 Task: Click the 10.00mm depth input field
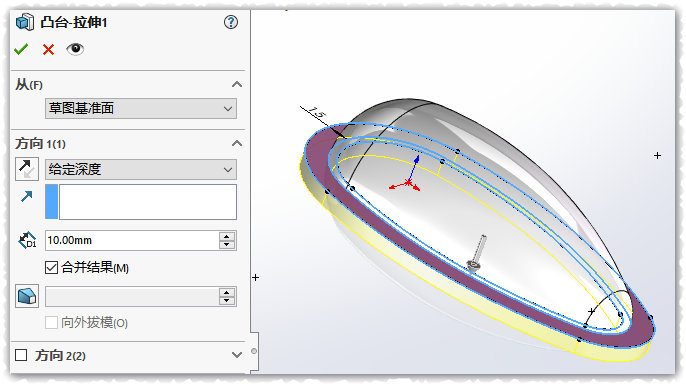132,240
